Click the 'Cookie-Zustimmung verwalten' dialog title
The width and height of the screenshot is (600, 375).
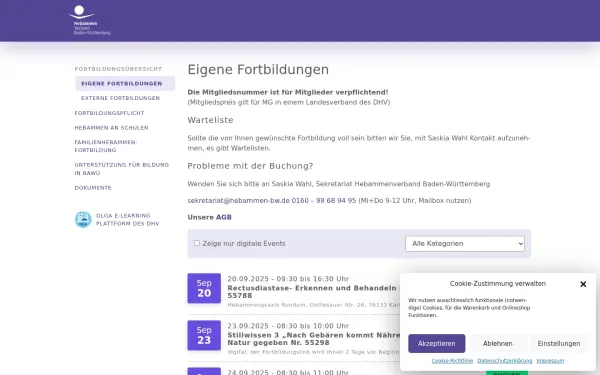click(x=497, y=284)
